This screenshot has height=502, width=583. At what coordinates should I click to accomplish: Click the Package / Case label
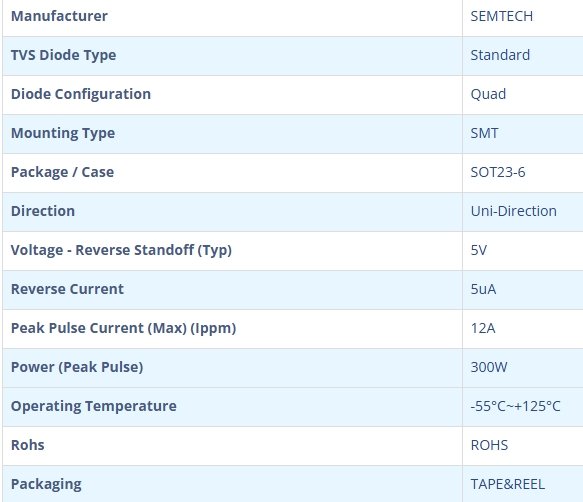point(62,172)
